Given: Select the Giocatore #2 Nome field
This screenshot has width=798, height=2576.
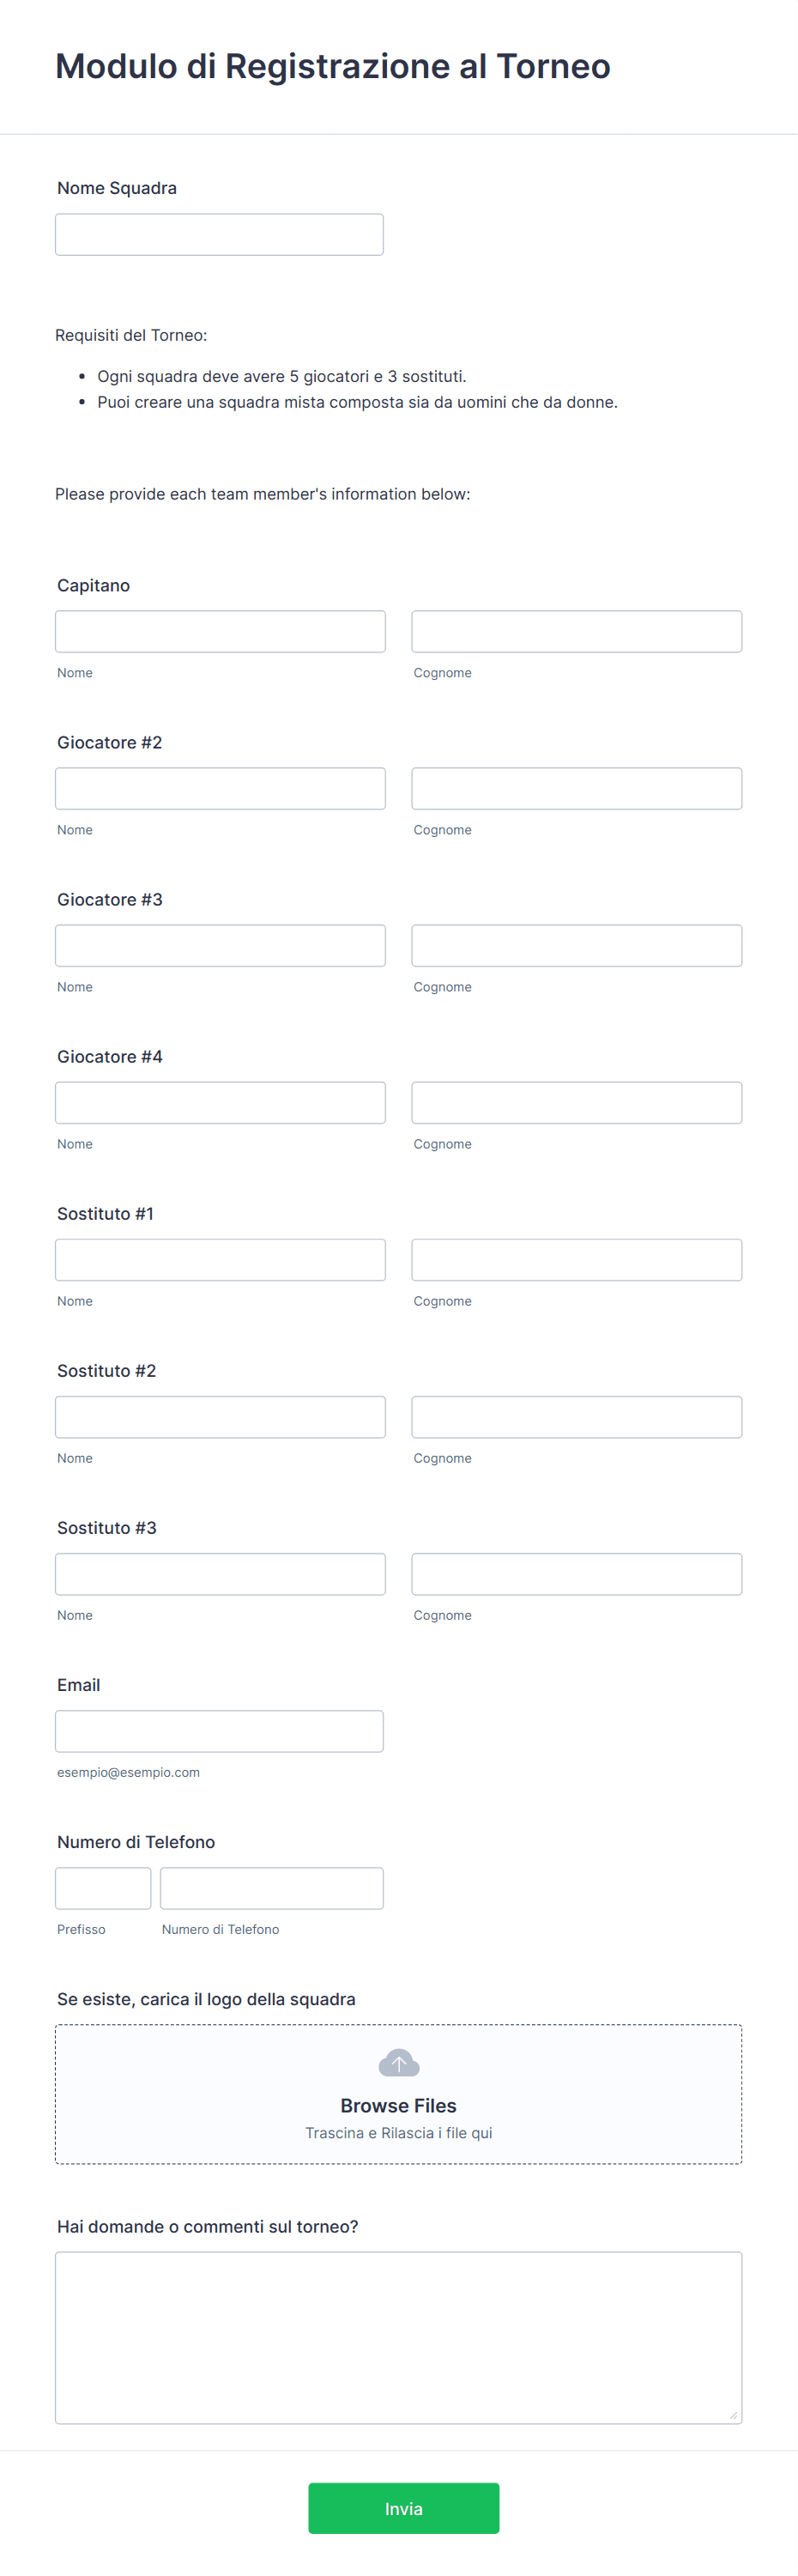Looking at the screenshot, I should (x=220, y=787).
